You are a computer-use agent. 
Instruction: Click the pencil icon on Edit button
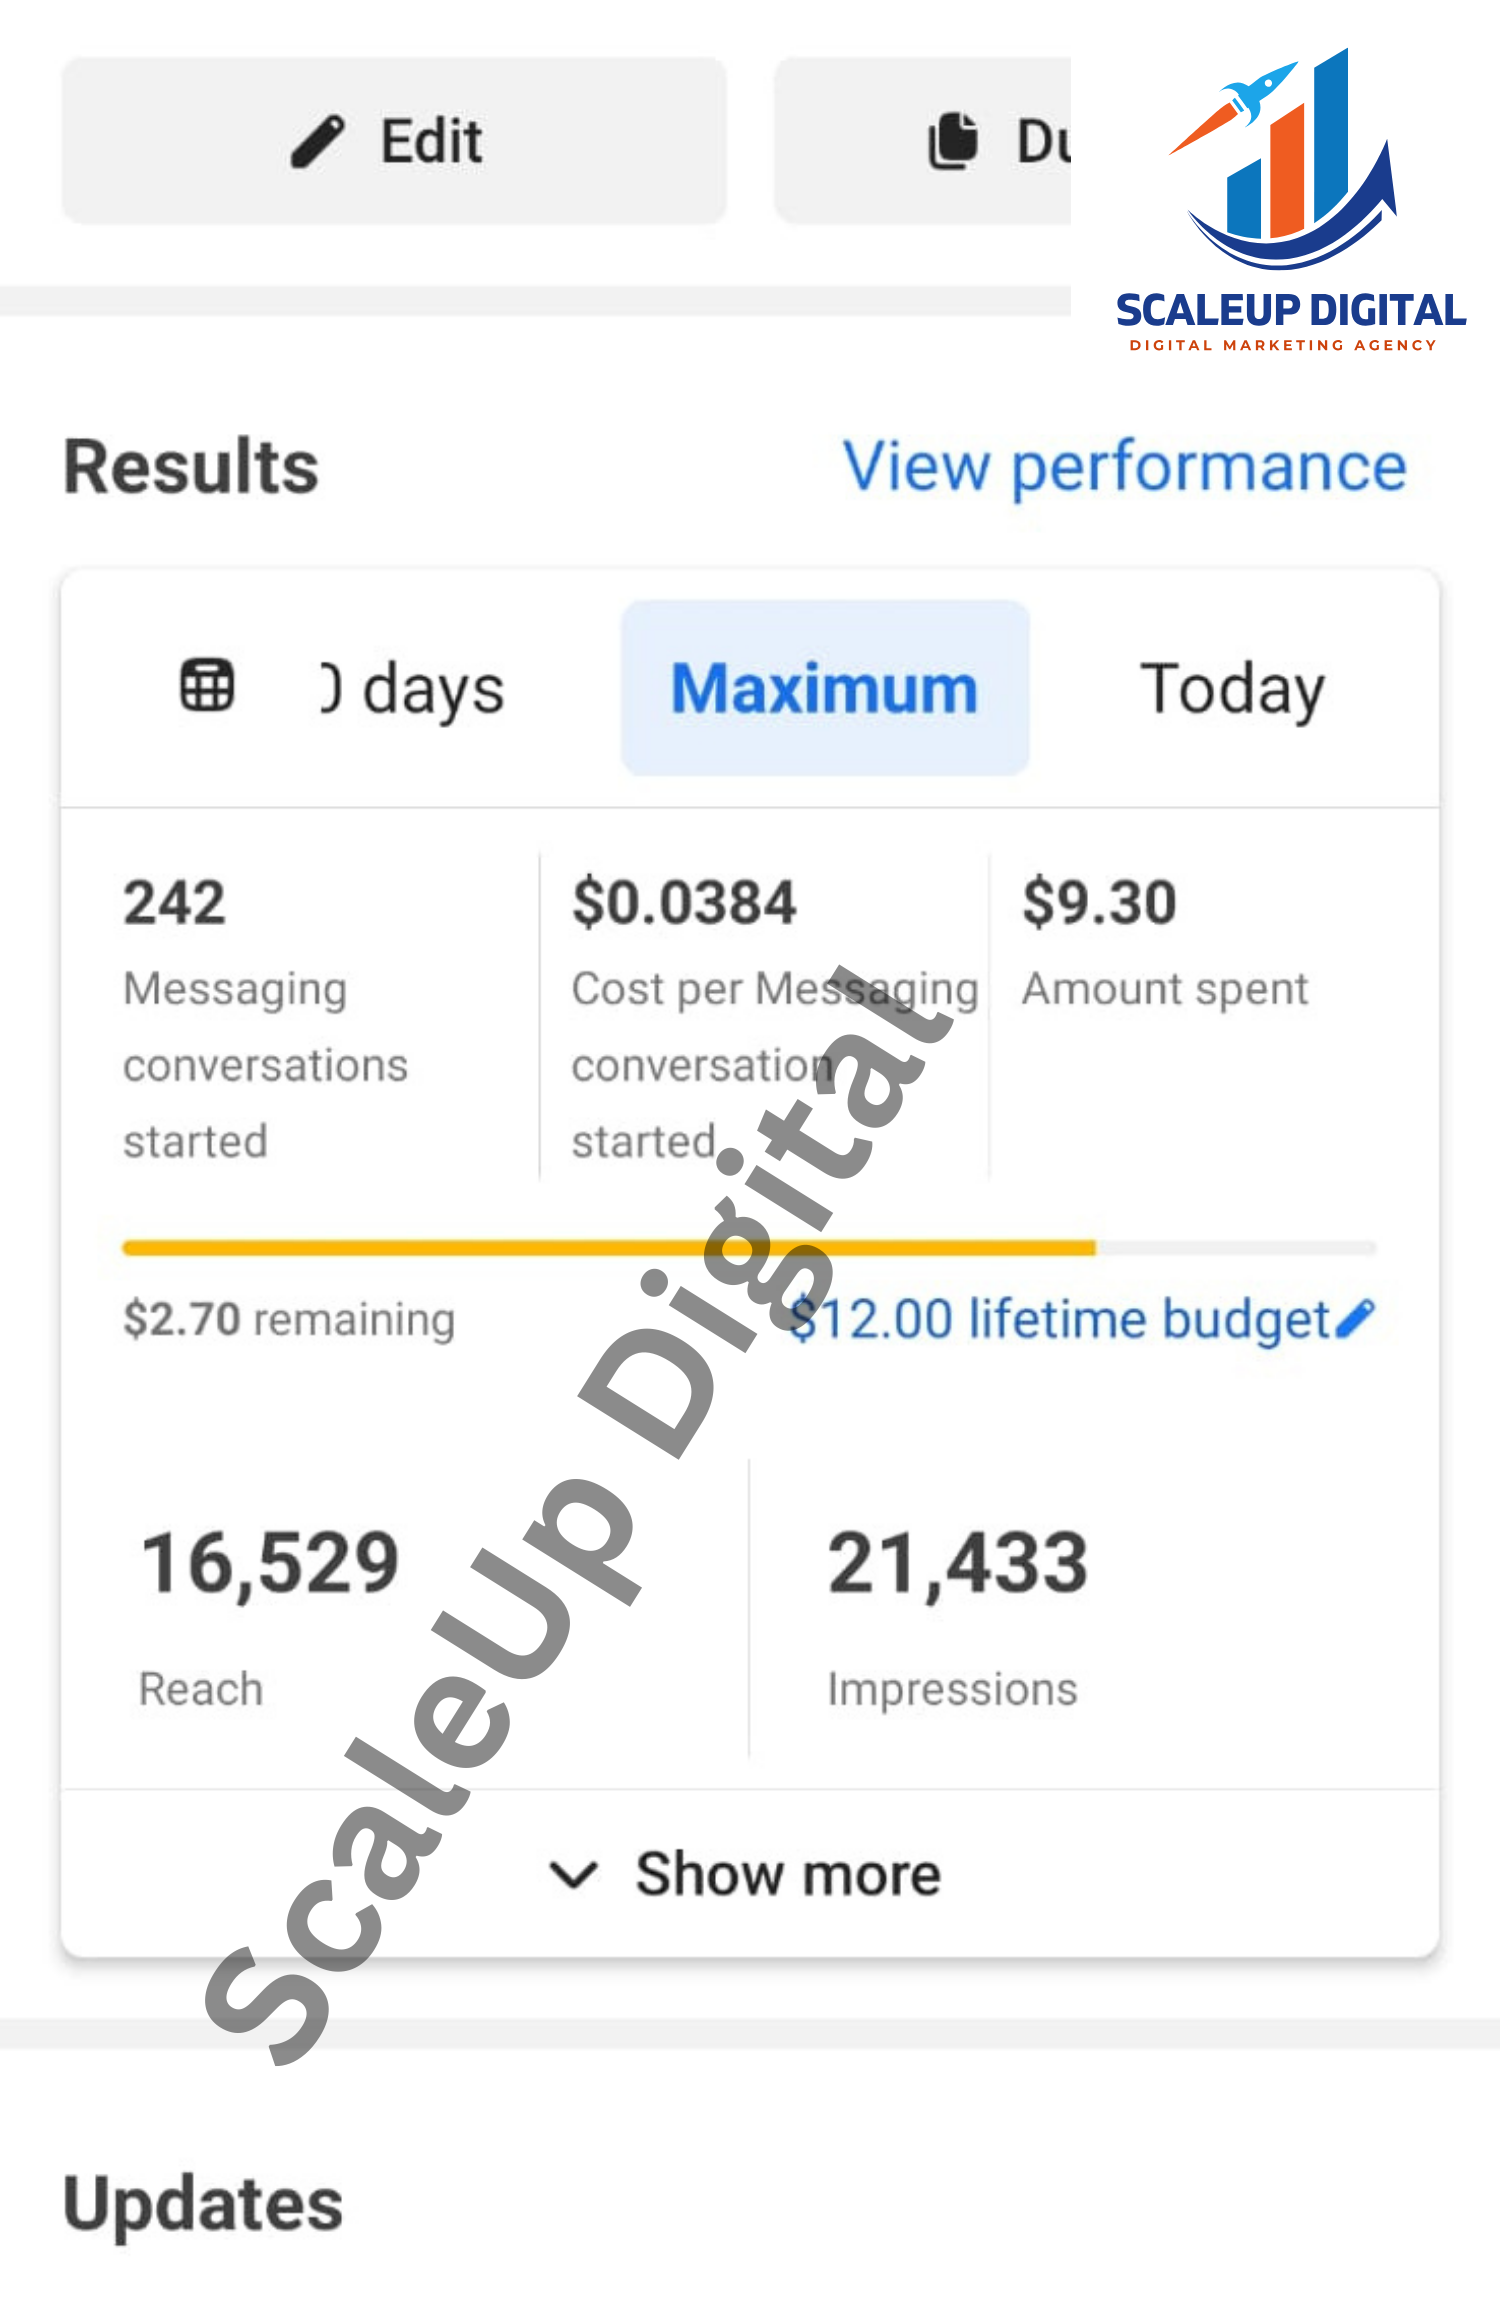tap(318, 141)
